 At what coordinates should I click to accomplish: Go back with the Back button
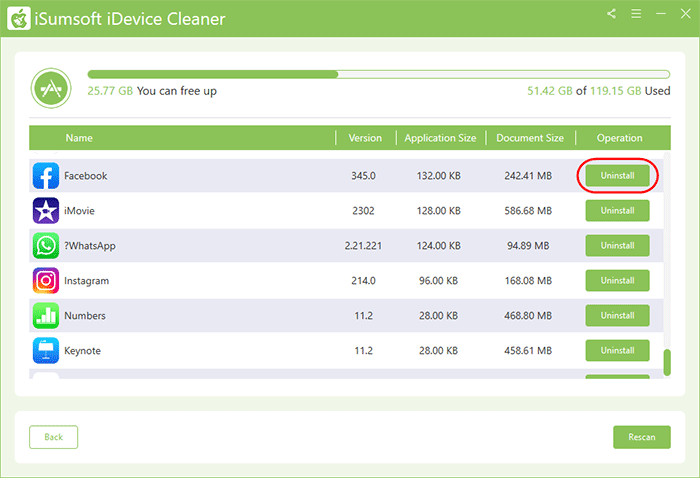click(x=54, y=437)
